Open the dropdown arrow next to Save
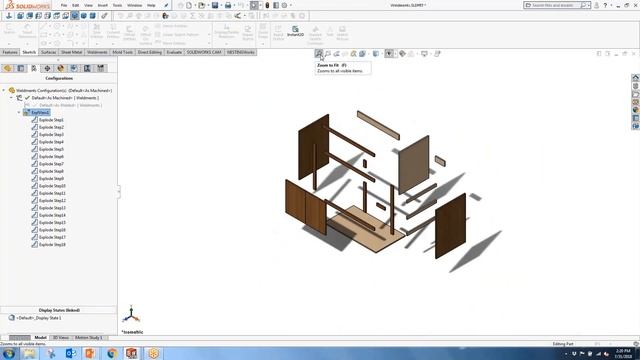640x360 pixels. (221, 5)
